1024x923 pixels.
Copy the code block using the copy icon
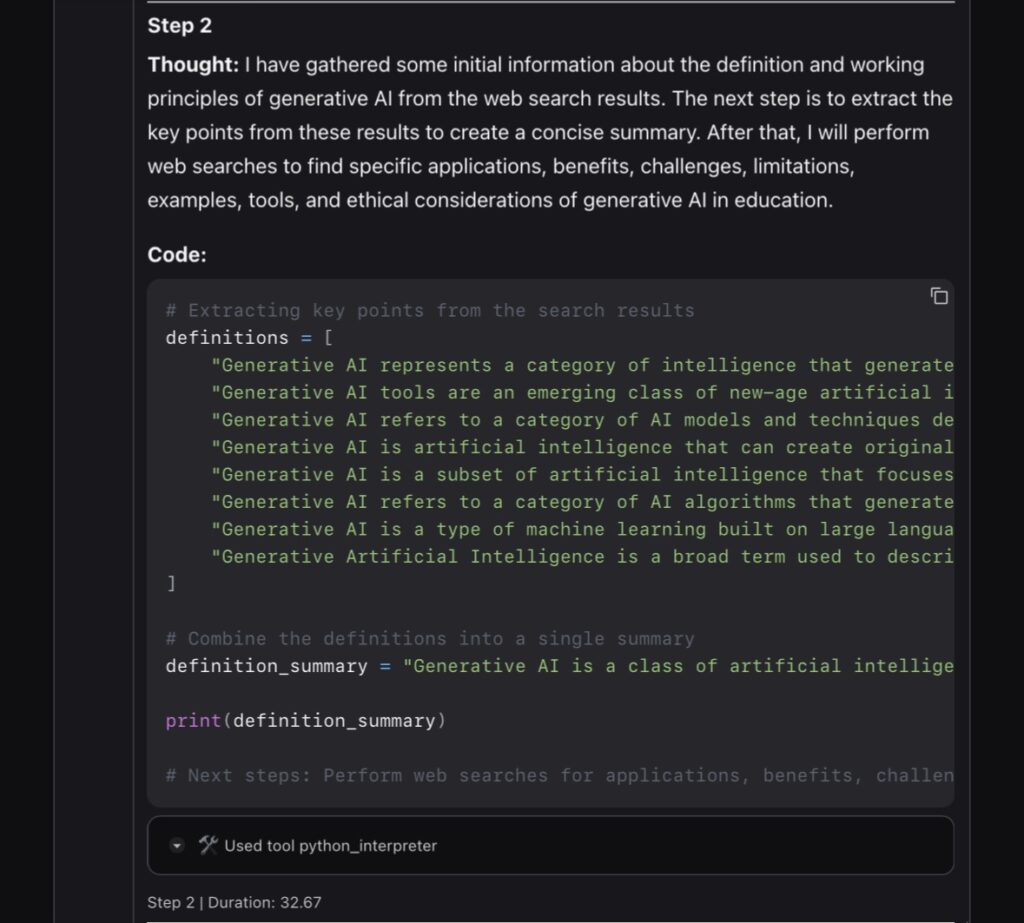pos(938,296)
